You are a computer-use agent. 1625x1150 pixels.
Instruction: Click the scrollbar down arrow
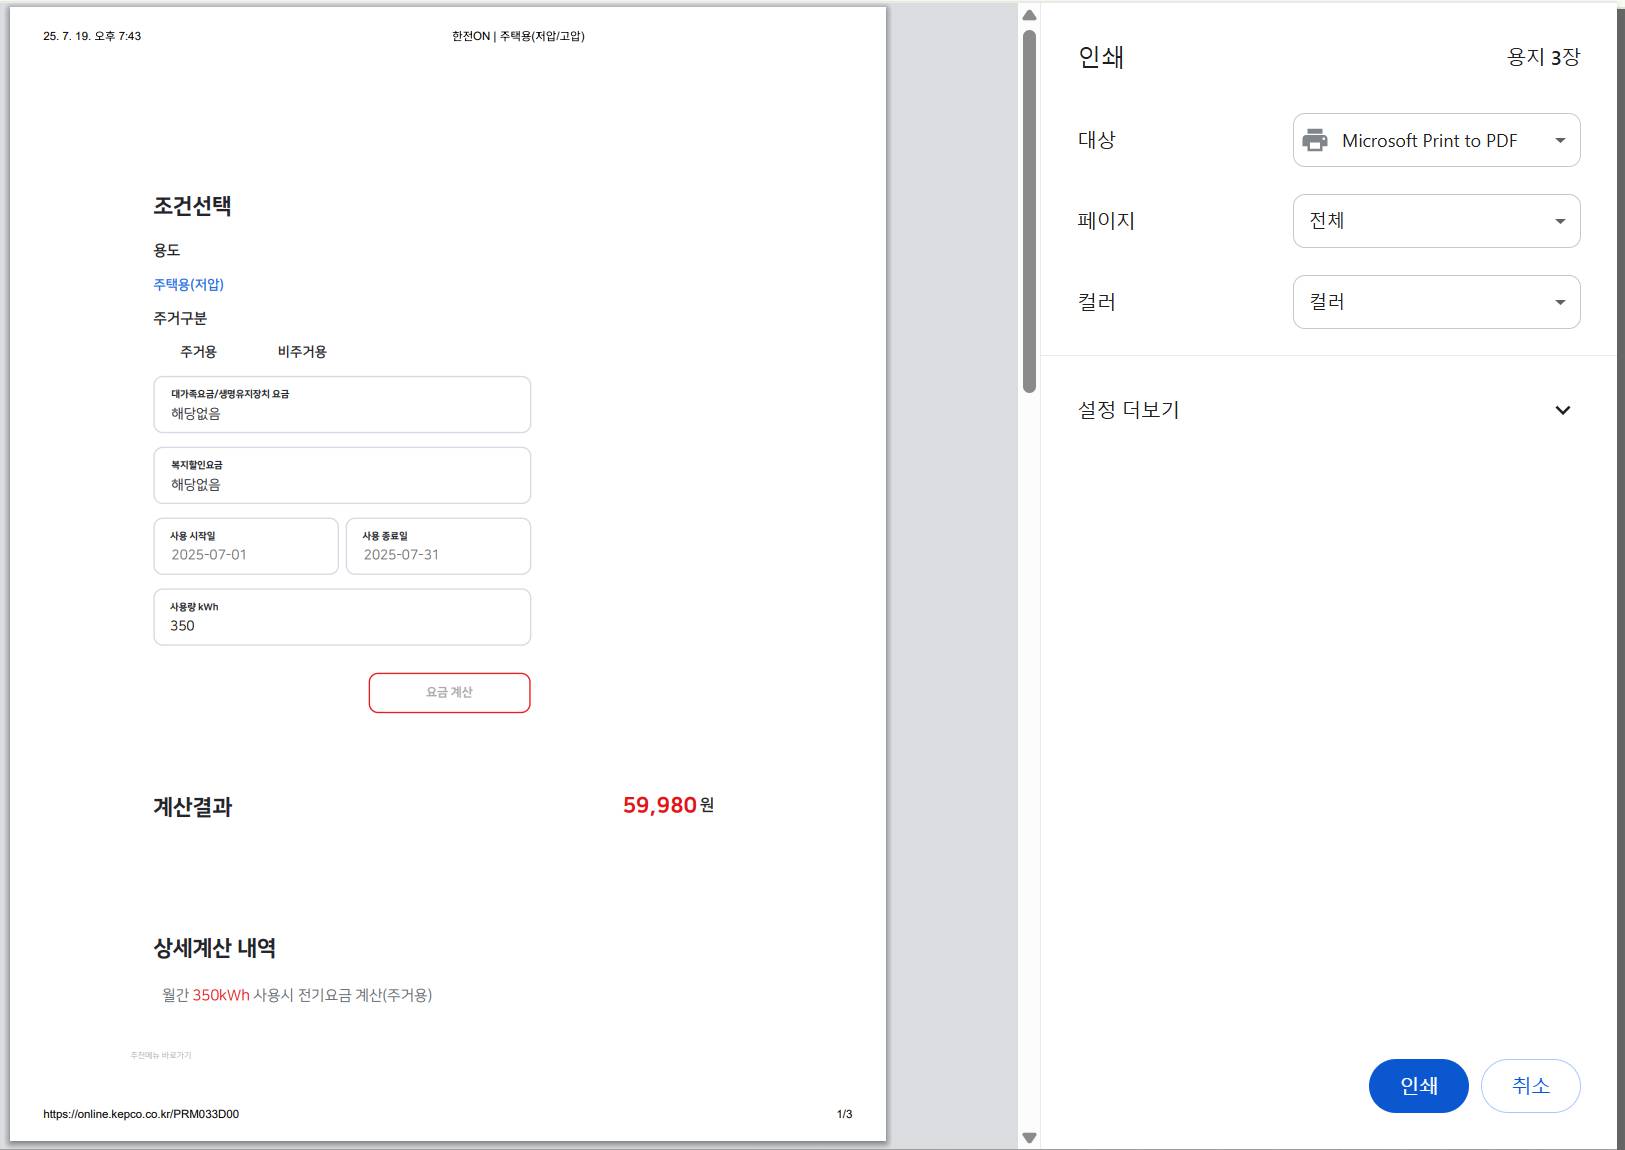1027,1136
